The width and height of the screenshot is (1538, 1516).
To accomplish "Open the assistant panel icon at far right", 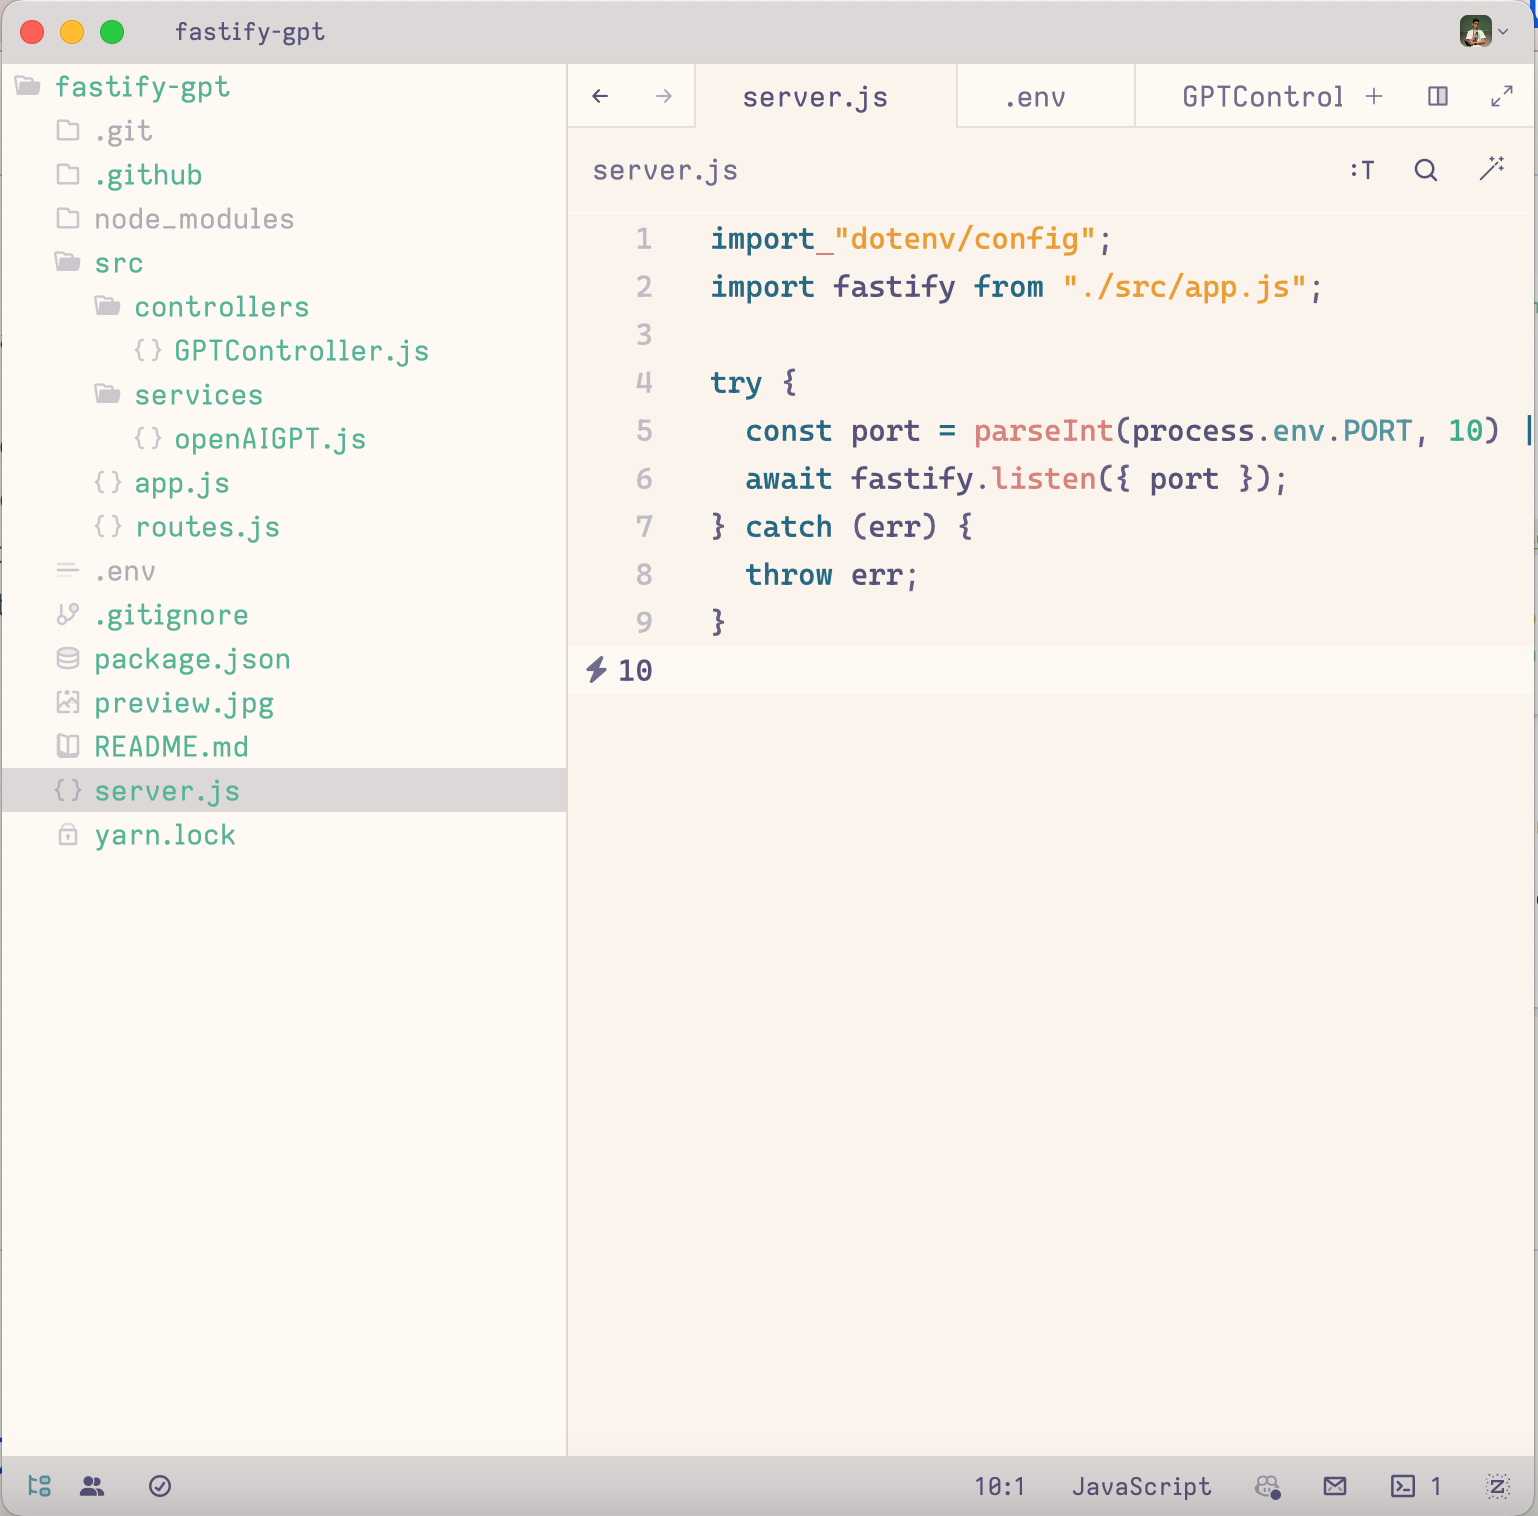I will (x=1498, y=1486).
